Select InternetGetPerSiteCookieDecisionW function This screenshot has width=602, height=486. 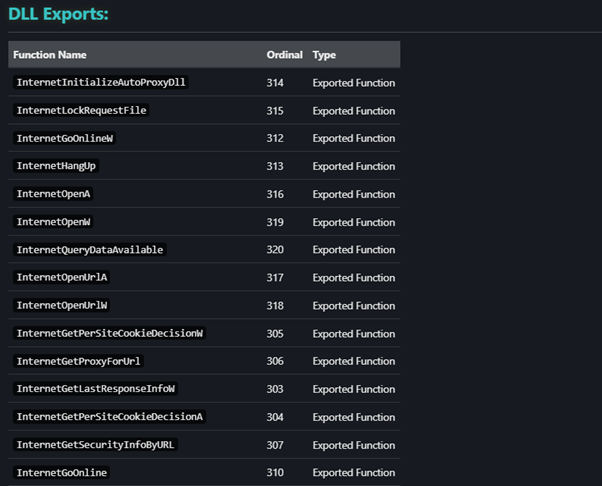pos(110,333)
